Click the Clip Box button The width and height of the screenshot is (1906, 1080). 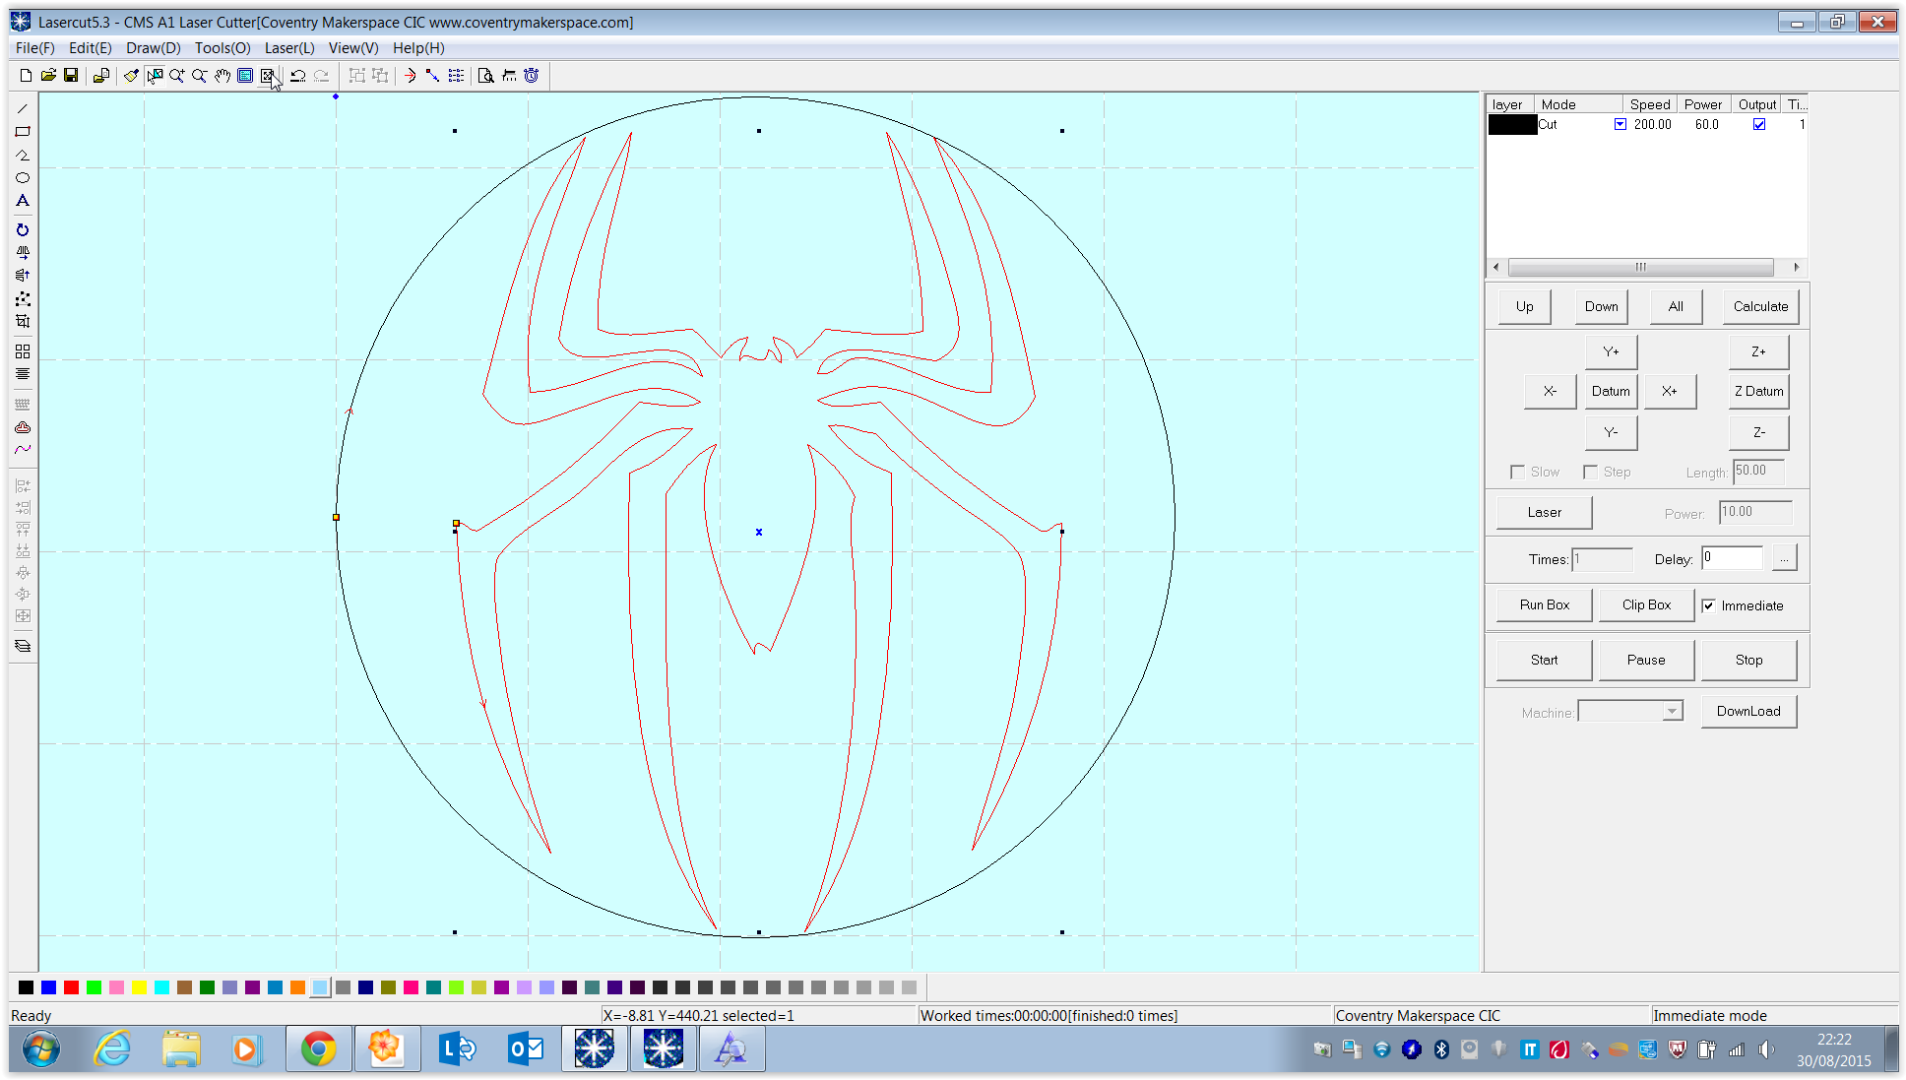pos(1646,605)
